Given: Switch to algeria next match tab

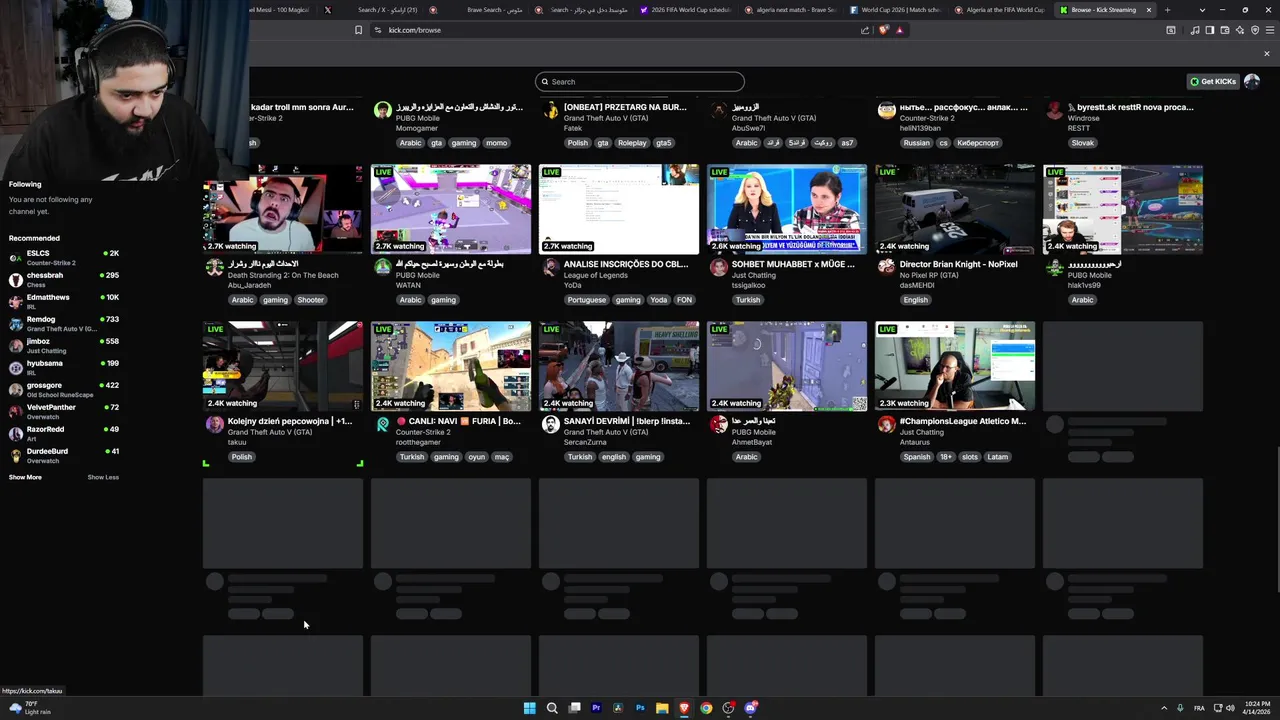Looking at the screenshot, I should pyautogui.click(x=792, y=10).
